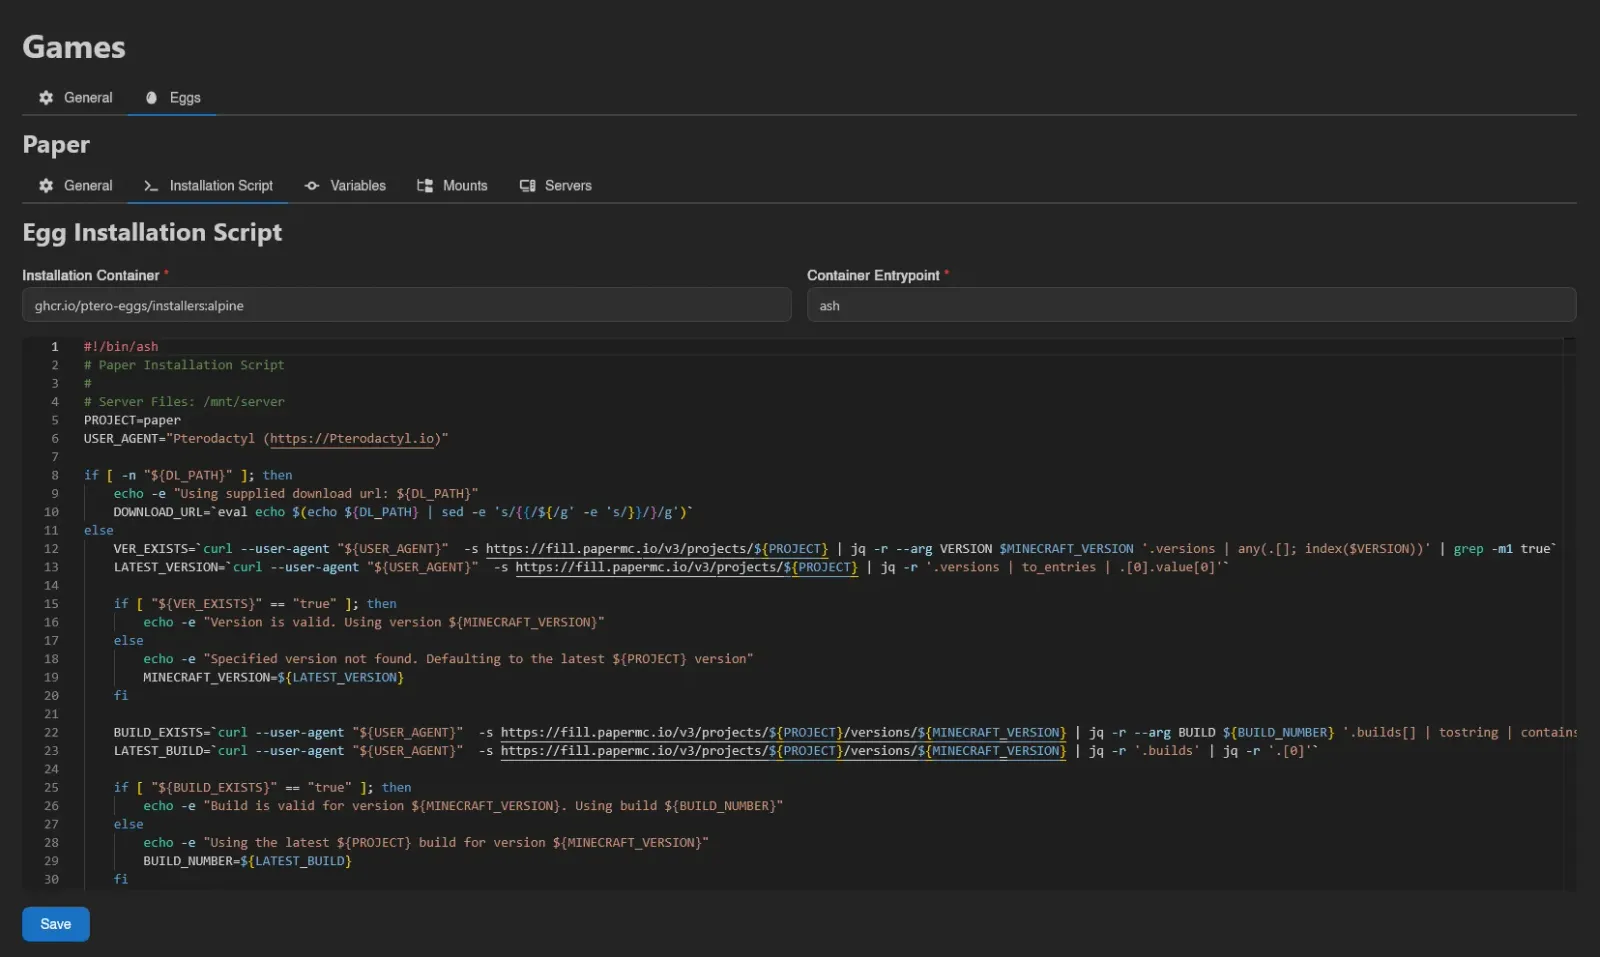Select the Installation Script tab
Viewport: 1600px width, 957px height.
[x=208, y=186]
